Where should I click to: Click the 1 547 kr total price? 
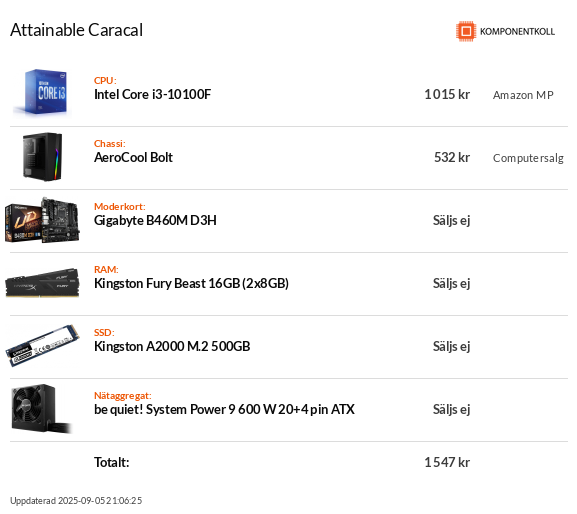pos(447,462)
